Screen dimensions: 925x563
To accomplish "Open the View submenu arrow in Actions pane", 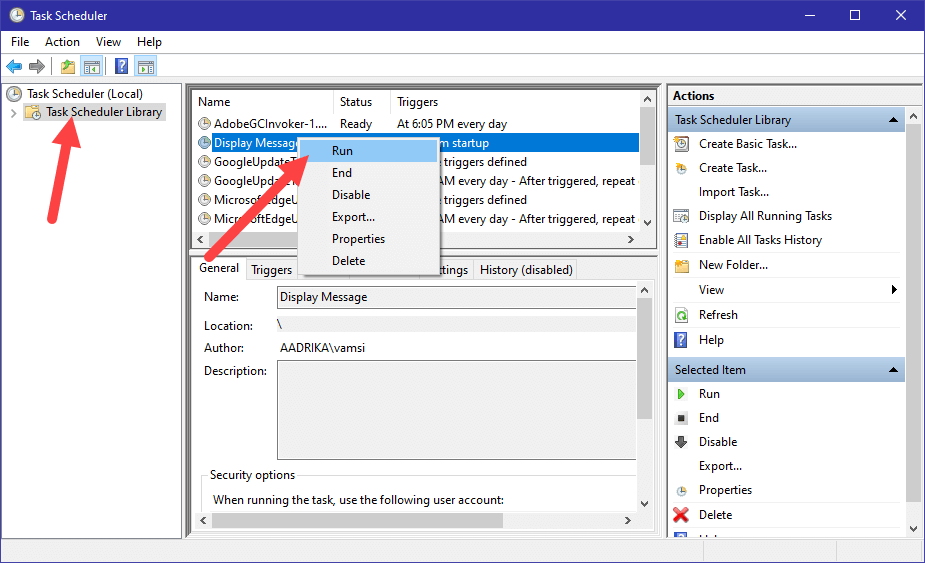I will point(894,290).
